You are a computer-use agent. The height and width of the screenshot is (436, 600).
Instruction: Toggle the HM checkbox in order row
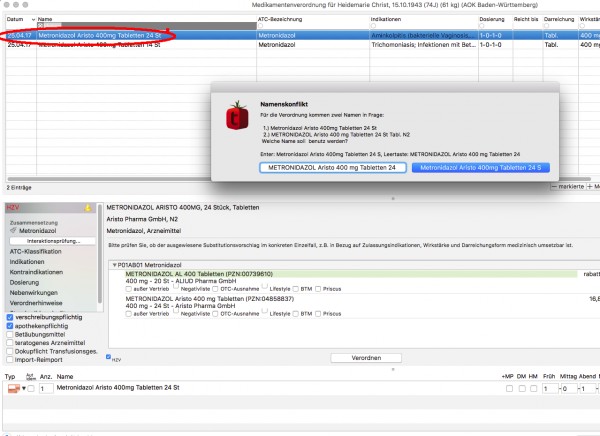pos(533,389)
